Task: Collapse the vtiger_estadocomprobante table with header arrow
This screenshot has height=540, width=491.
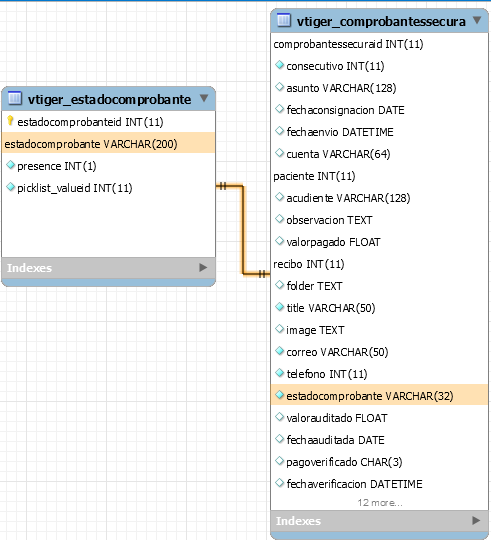Action: point(204,98)
